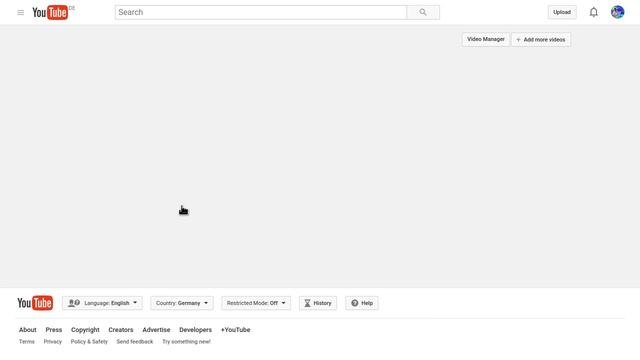This screenshot has height=360, width=640.
Task: Click the Send feedback link
Action: [135, 342]
